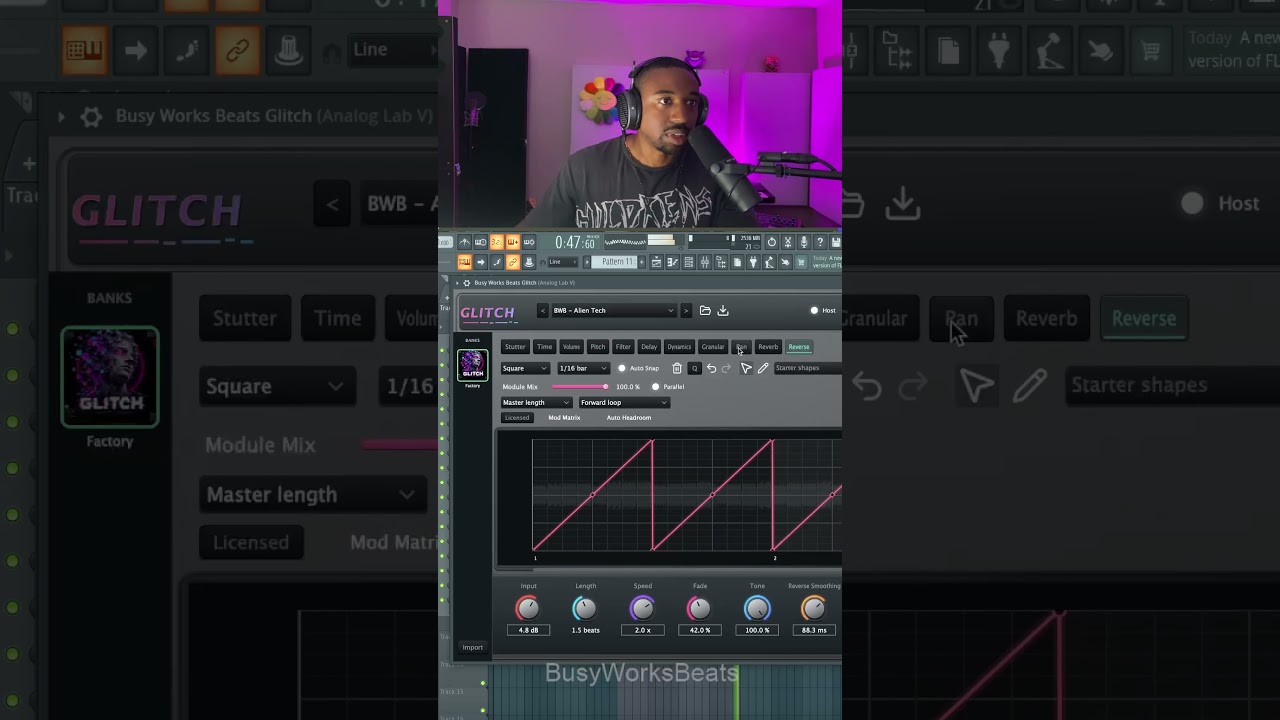This screenshot has height=720, width=1280.
Task: Click Auto Headroom
Action: (x=629, y=418)
